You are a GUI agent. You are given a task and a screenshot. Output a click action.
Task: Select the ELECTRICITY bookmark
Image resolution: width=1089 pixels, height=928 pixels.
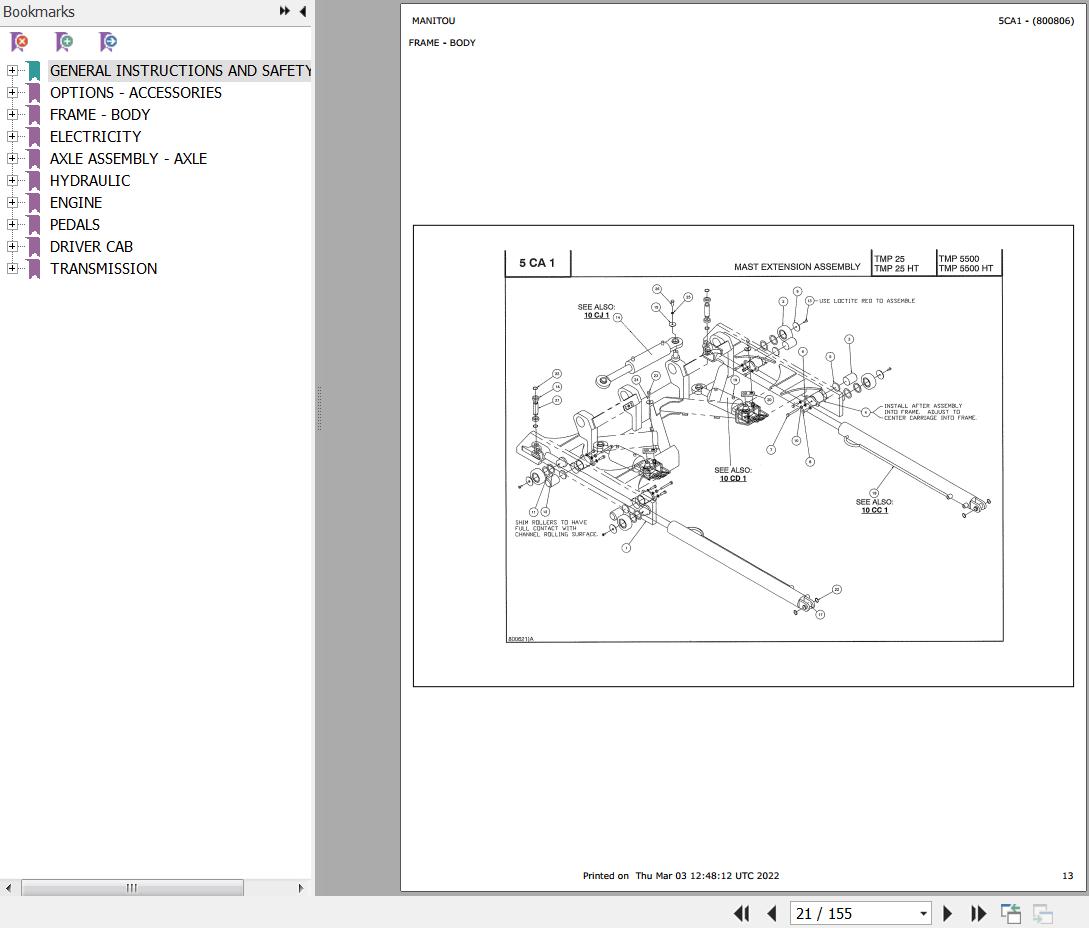pyautogui.click(x=95, y=137)
